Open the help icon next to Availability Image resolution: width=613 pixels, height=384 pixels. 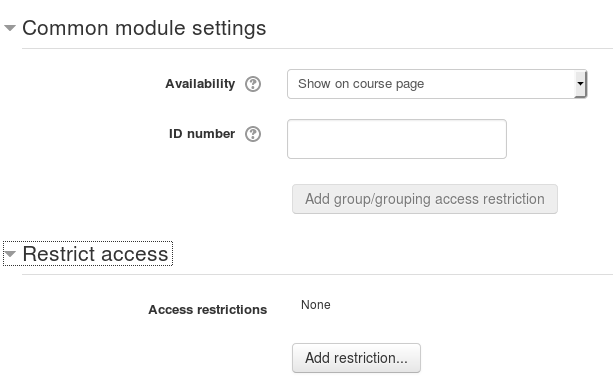[253, 84]
